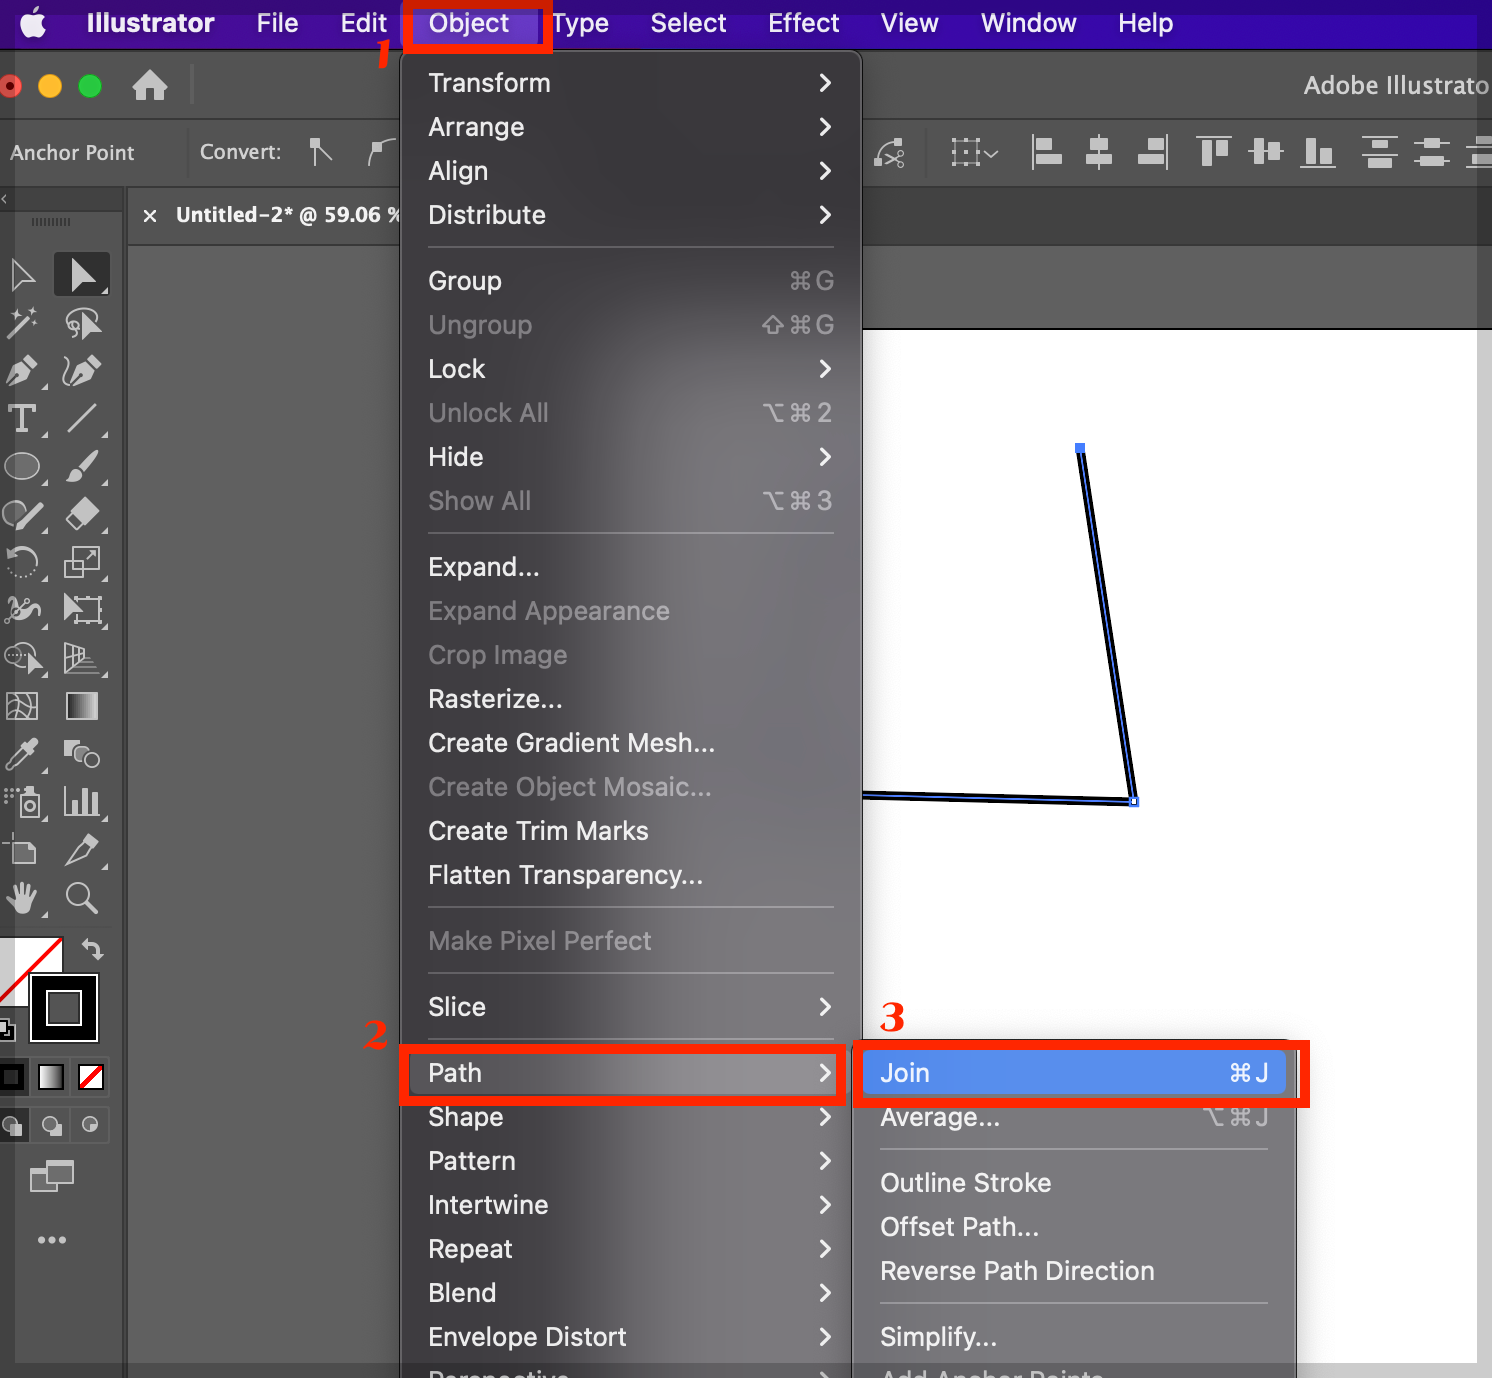This screenshot has height=1378, width=1492.
Task: Select the Blend tool
Action: (x=82, y=754)
